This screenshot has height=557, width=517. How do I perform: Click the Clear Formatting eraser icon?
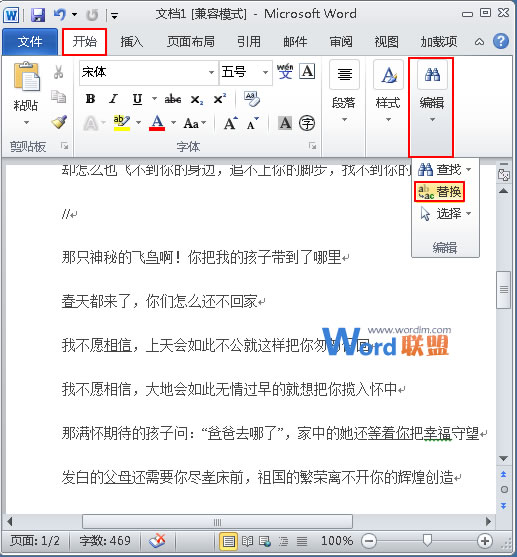pyautogui.click(x=252, y=99)
